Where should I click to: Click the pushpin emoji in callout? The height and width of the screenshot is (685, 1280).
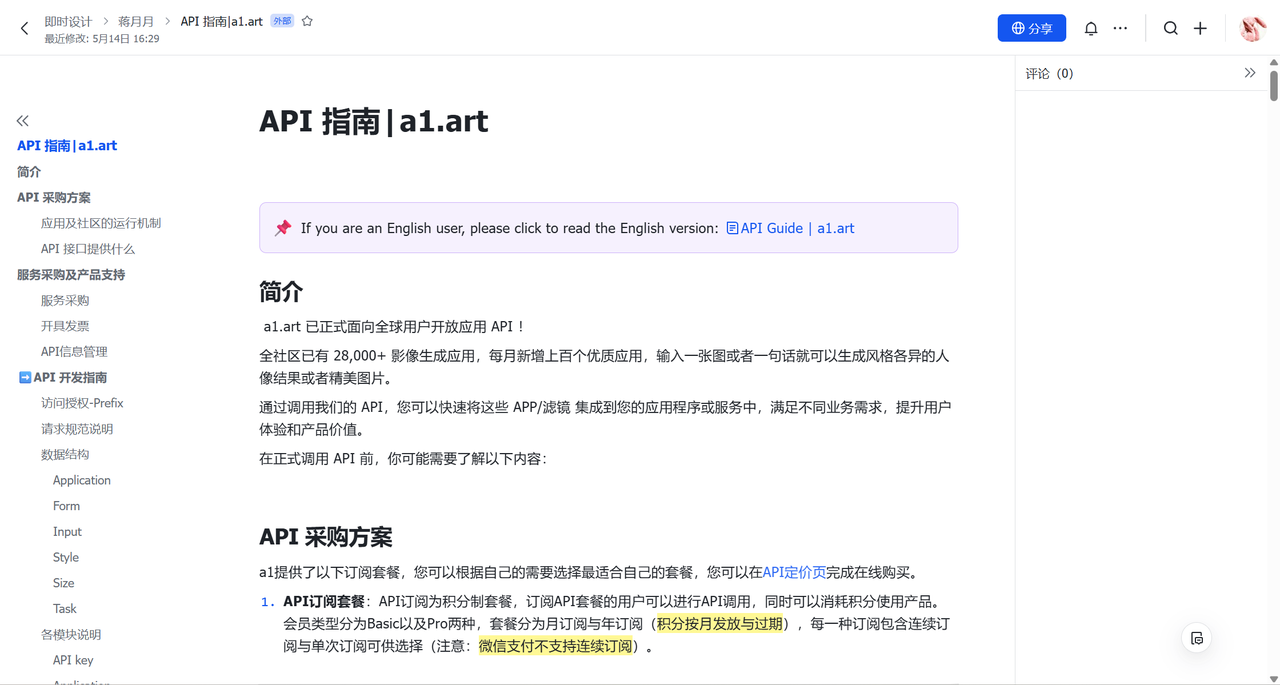coord(283,228)
